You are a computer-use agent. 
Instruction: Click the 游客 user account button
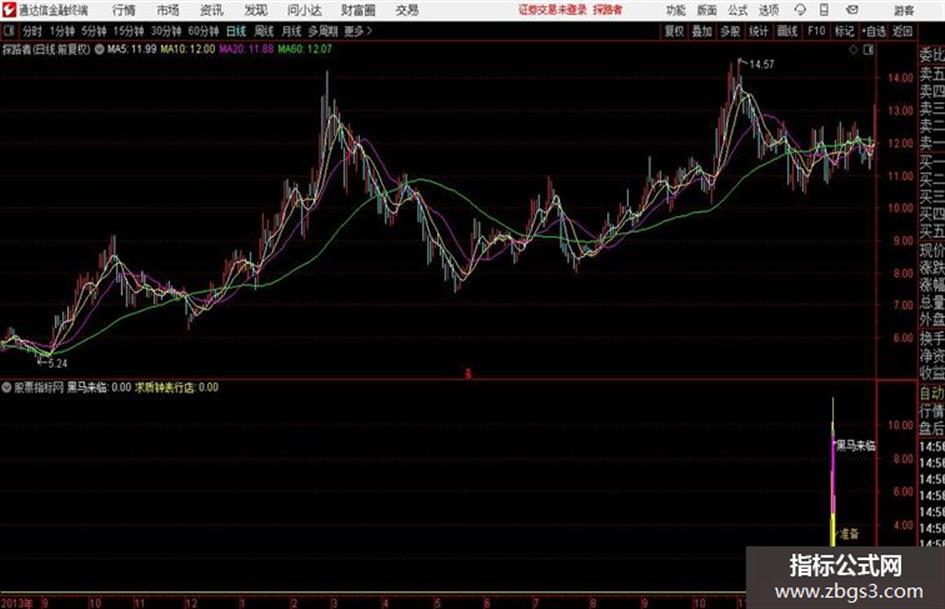click(904, 10)
